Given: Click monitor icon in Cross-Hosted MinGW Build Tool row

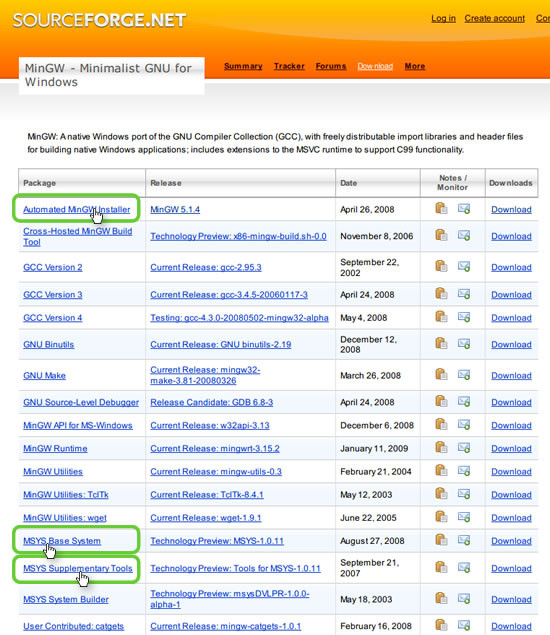Looking at the screenshot, I should [464, 235].
